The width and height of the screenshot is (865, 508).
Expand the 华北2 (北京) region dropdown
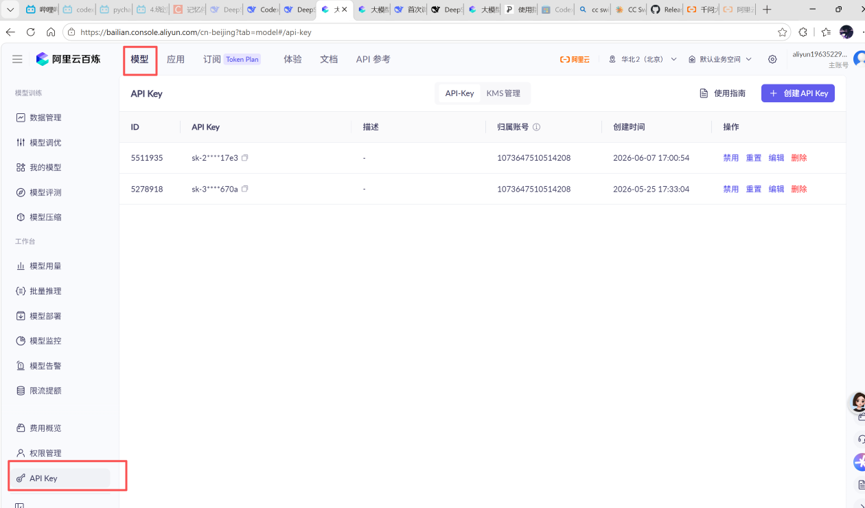(643, 59)
